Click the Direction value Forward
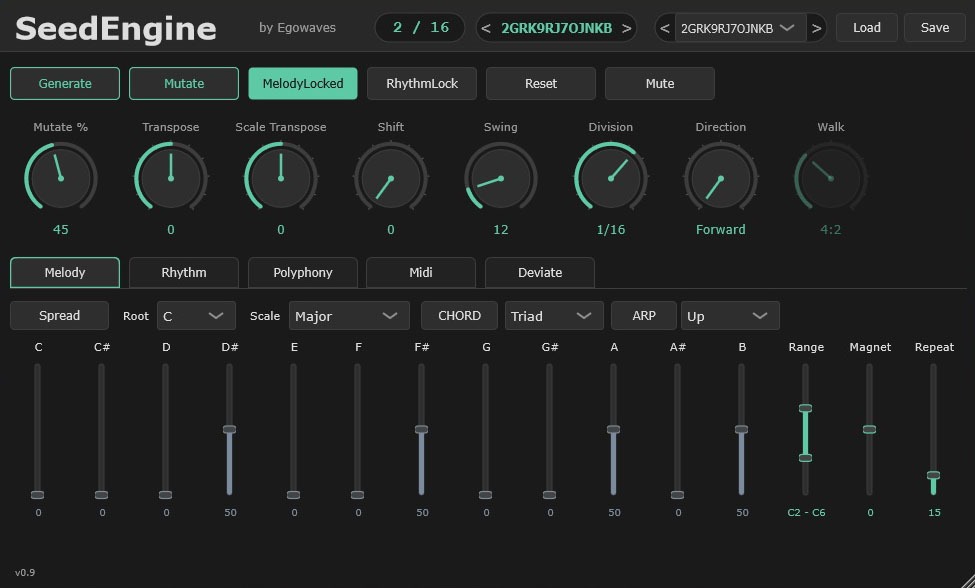Image resolution: width=975 pixels, height=588 pixels. pos(721,229)
